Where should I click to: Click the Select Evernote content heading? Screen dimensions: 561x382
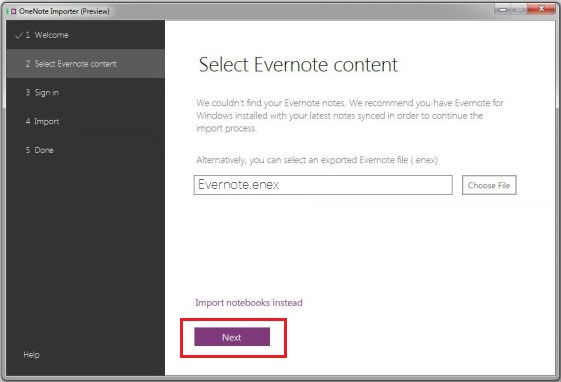pyautogui.click(x=298, y=65)
